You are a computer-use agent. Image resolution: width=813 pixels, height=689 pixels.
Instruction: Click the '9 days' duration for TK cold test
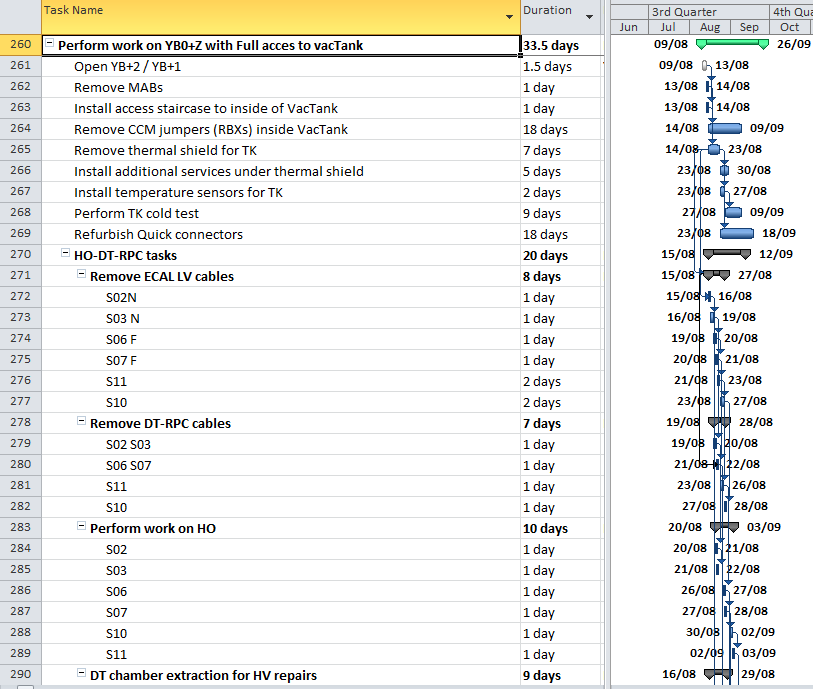(562, 214)
